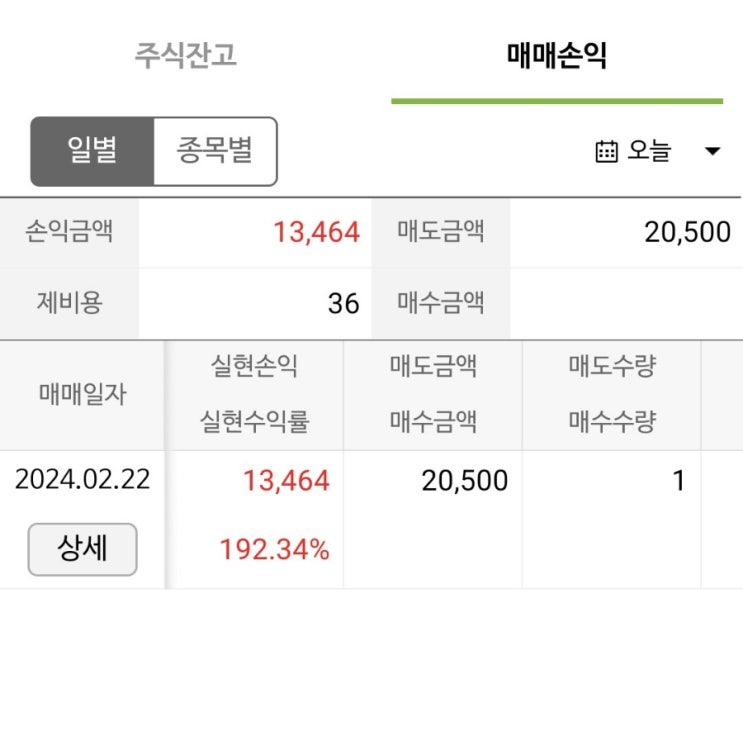Click the row's 20,500 sell amount cell
Image resolution: width=743 pixels, height=741 pixels.
(464, 481)
